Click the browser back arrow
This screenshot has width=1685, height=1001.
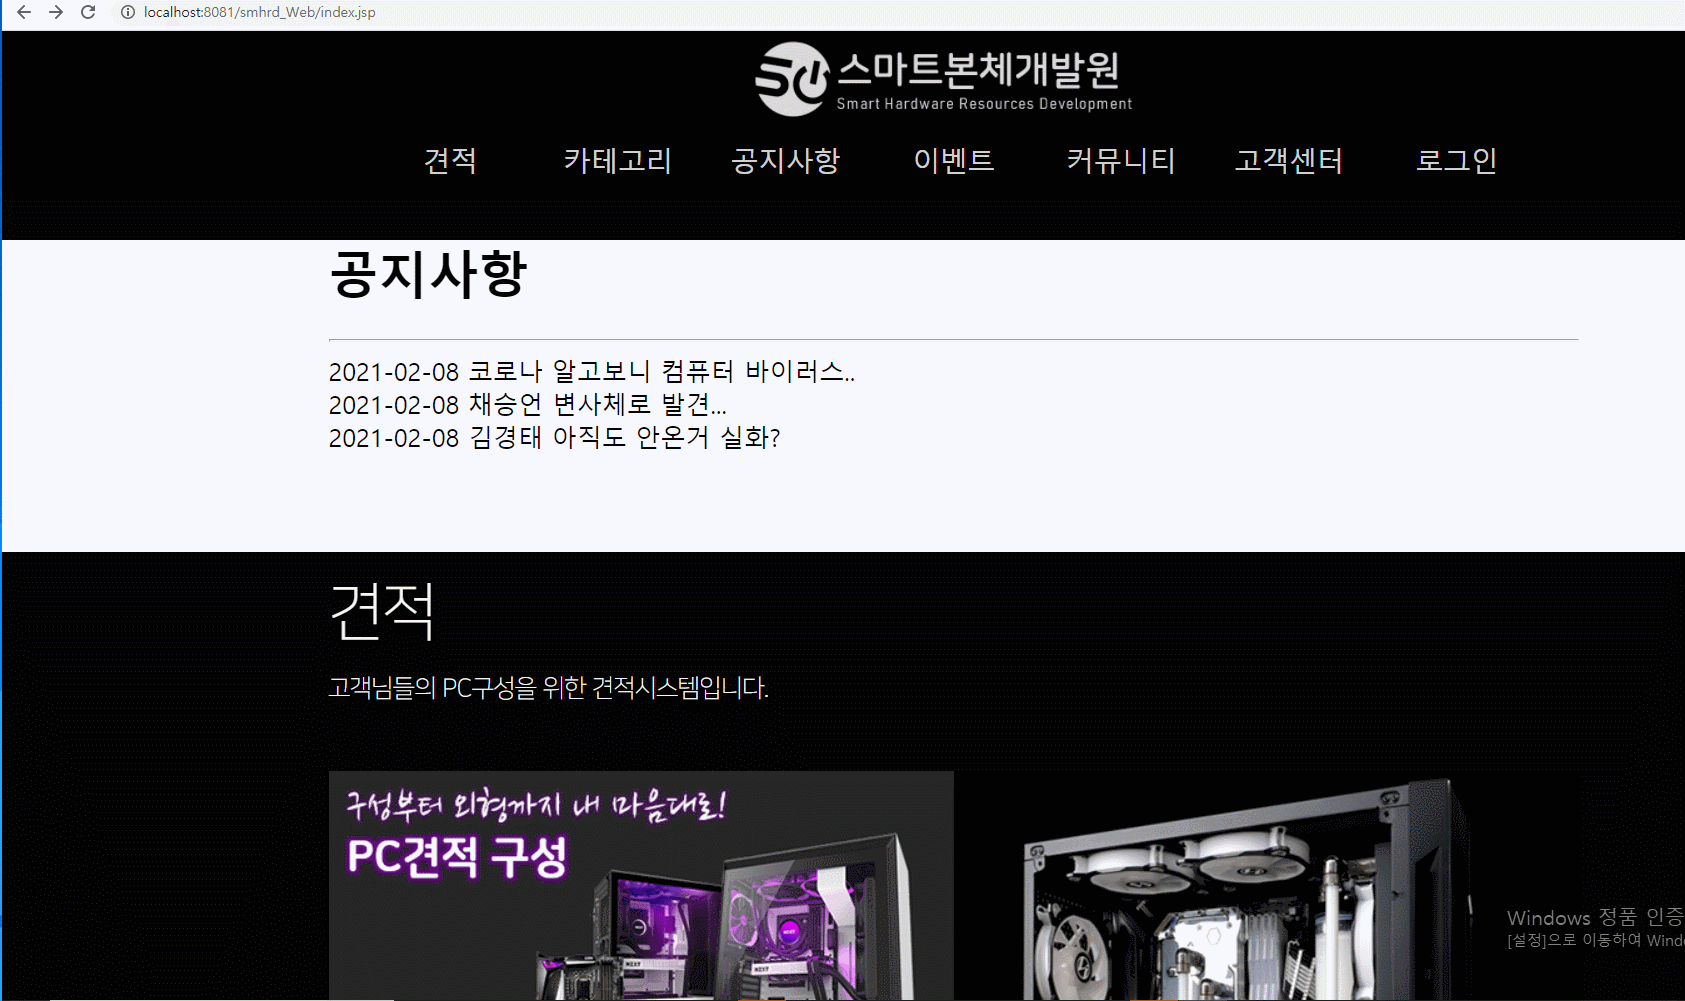tap(24, 12)
